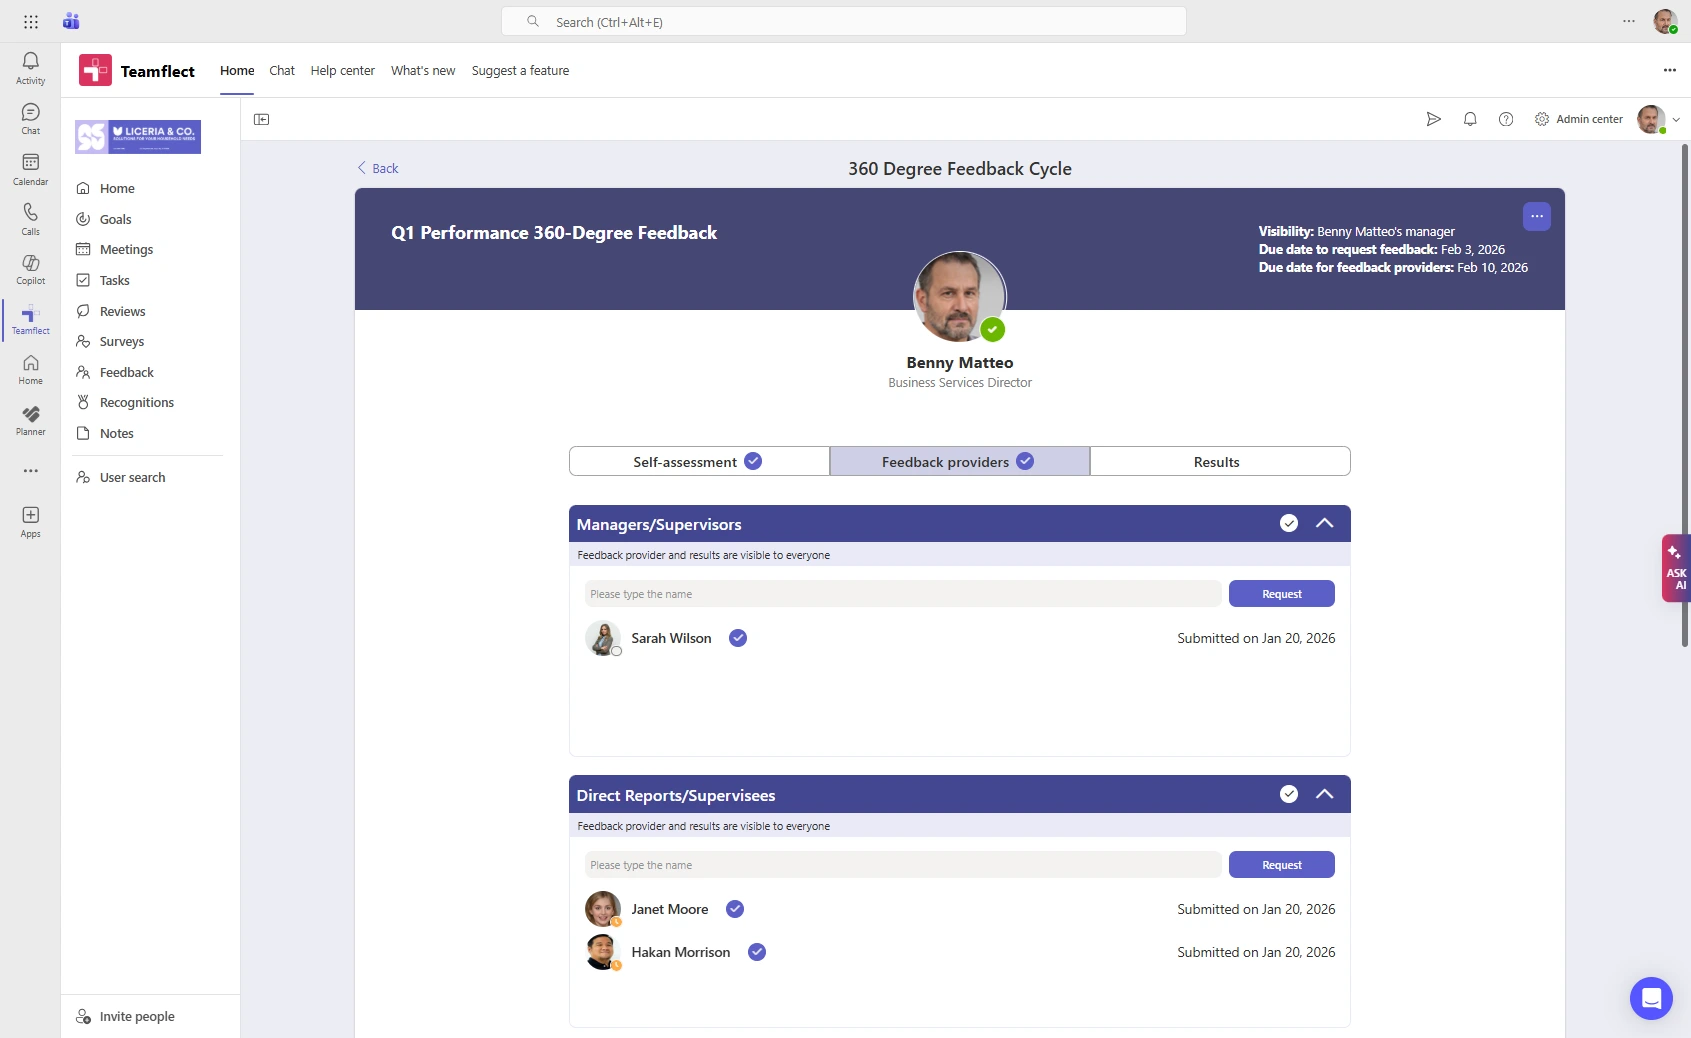Open the Ask AI floating panel

click(x=1675, y=568)
